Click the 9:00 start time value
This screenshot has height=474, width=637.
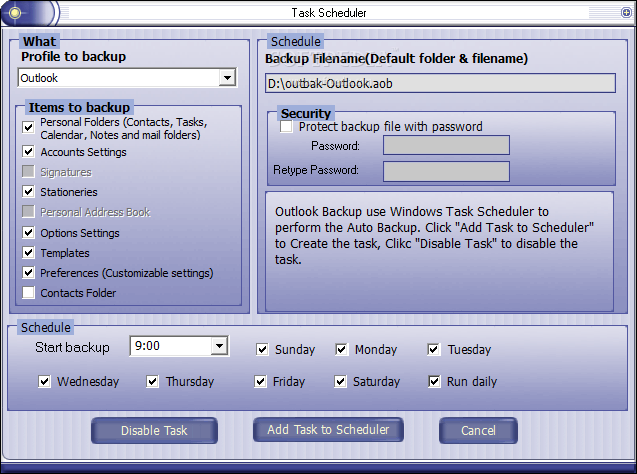pos(147,346)
